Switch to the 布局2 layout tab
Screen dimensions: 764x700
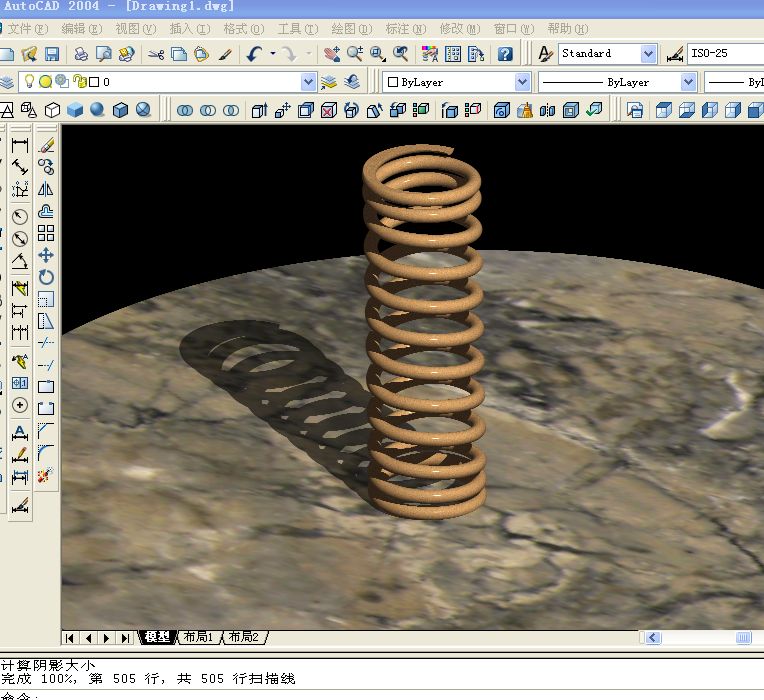[x=243, y=637]
